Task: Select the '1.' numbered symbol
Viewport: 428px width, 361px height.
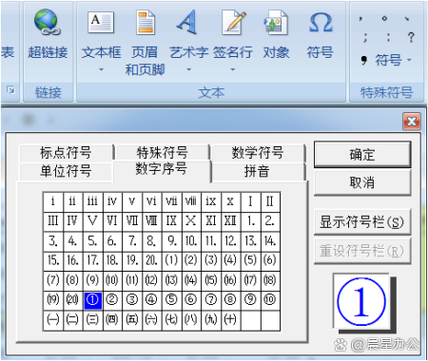Action: (x=250, y=221)
